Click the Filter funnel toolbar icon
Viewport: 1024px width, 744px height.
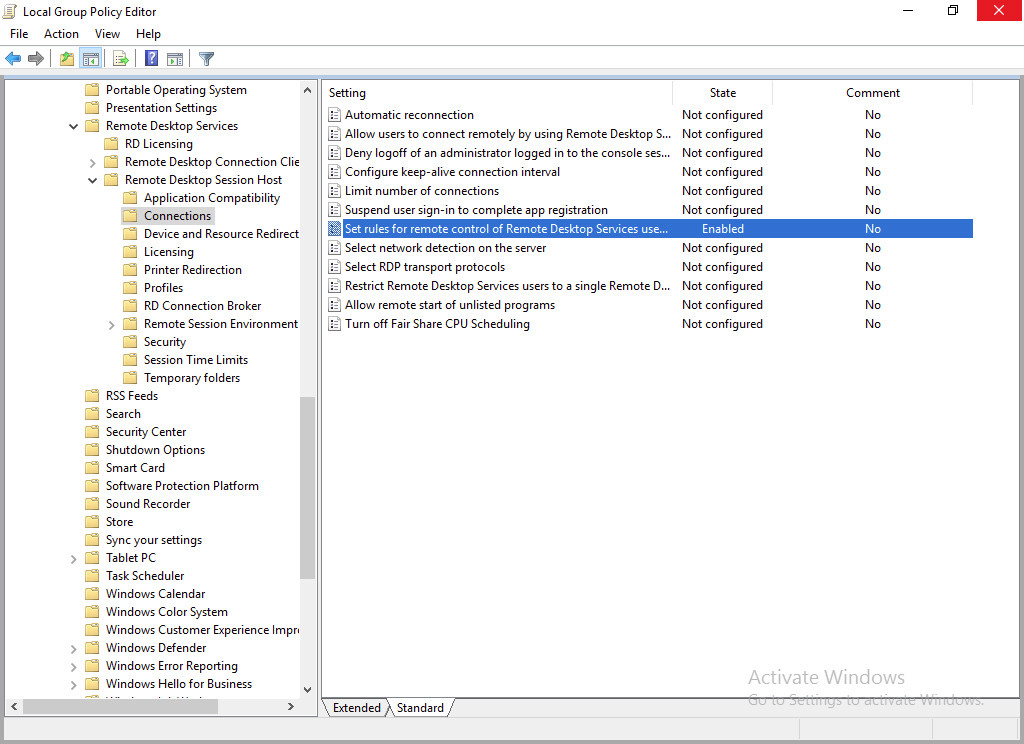tap(206, 59)
